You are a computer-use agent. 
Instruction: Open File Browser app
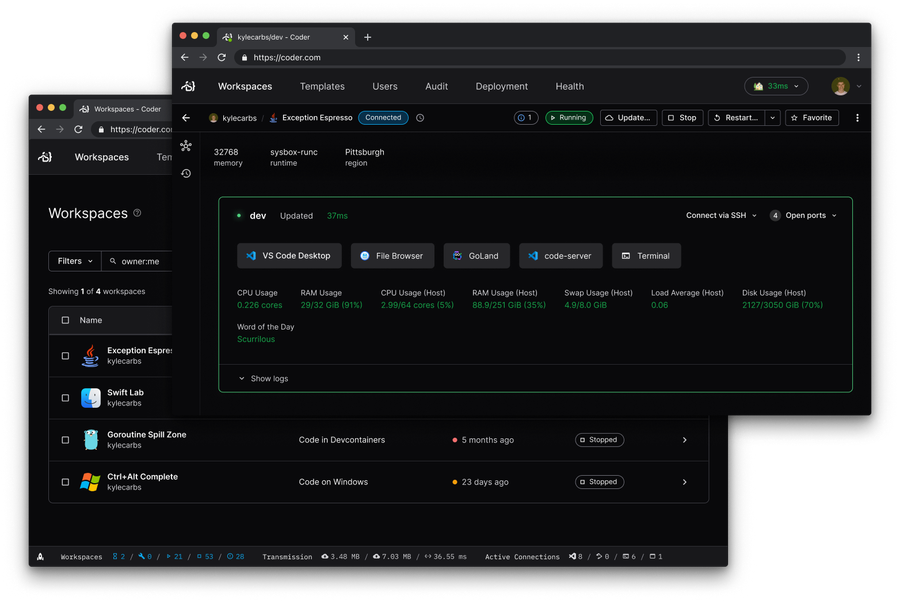pos(393,255)
